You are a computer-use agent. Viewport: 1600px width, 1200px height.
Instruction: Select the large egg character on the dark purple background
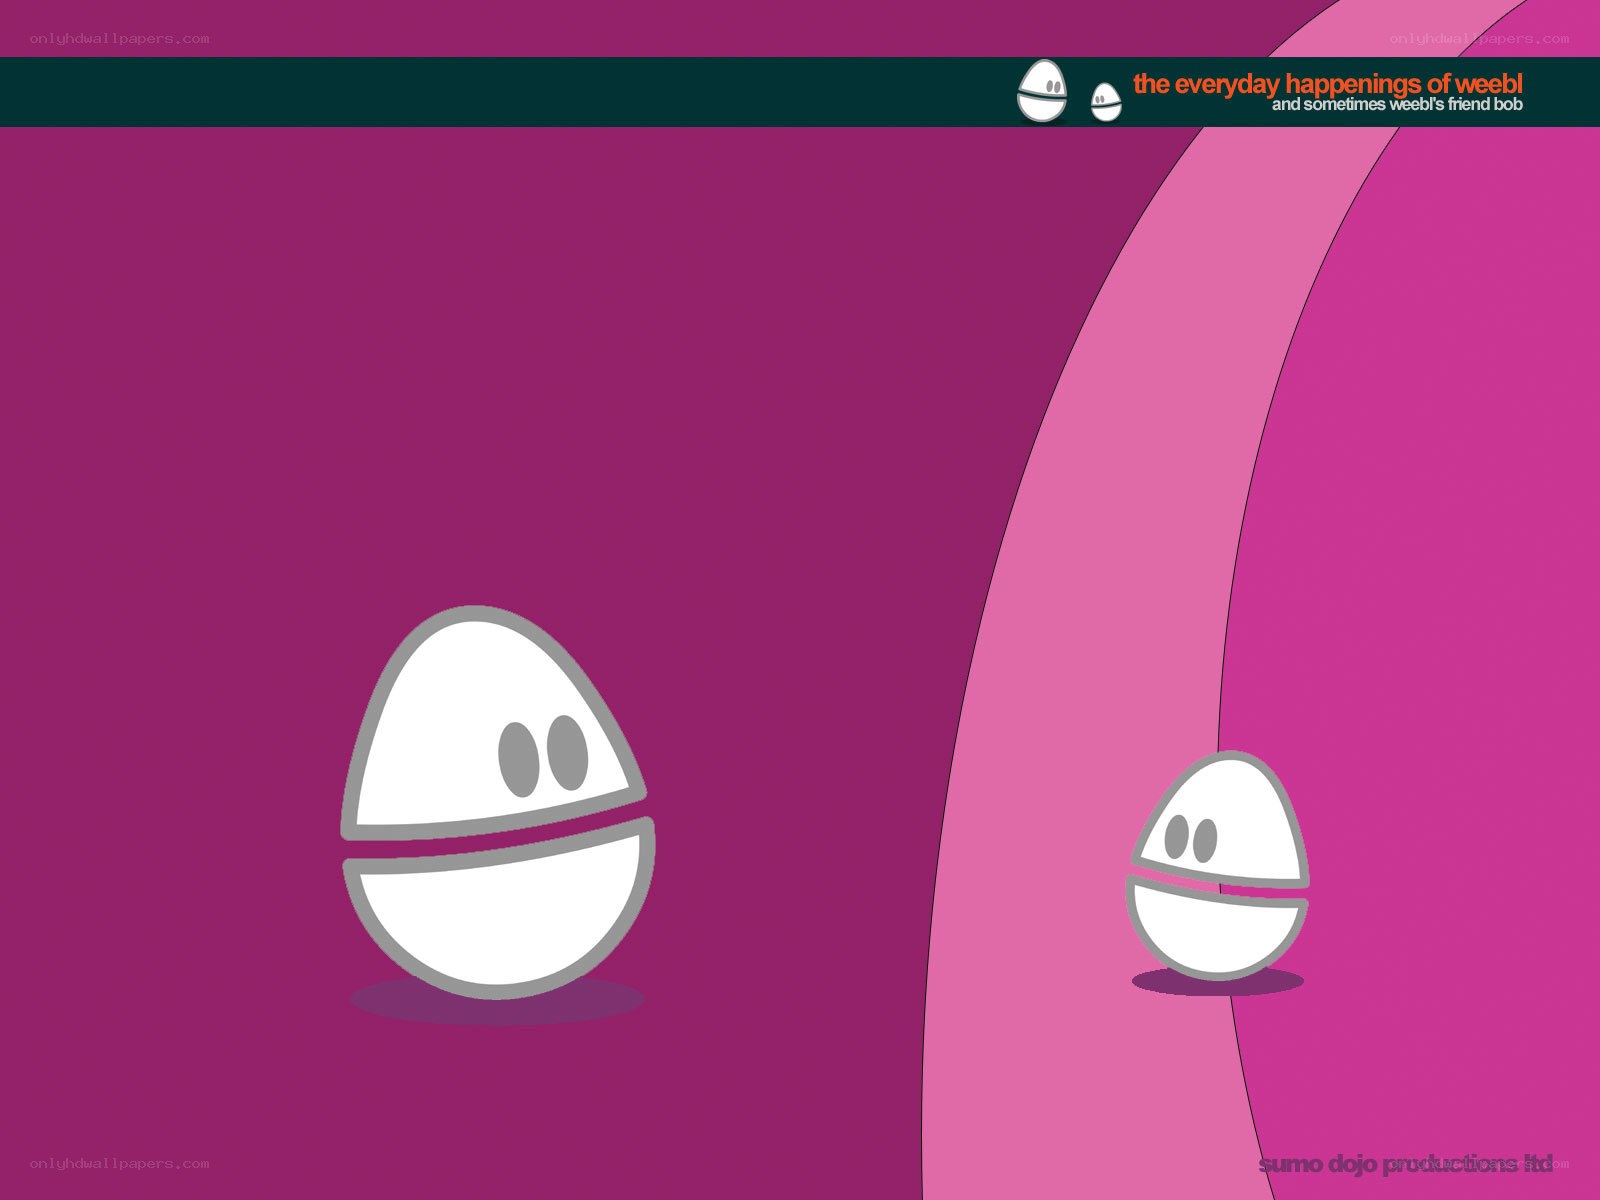pos(497,802)
